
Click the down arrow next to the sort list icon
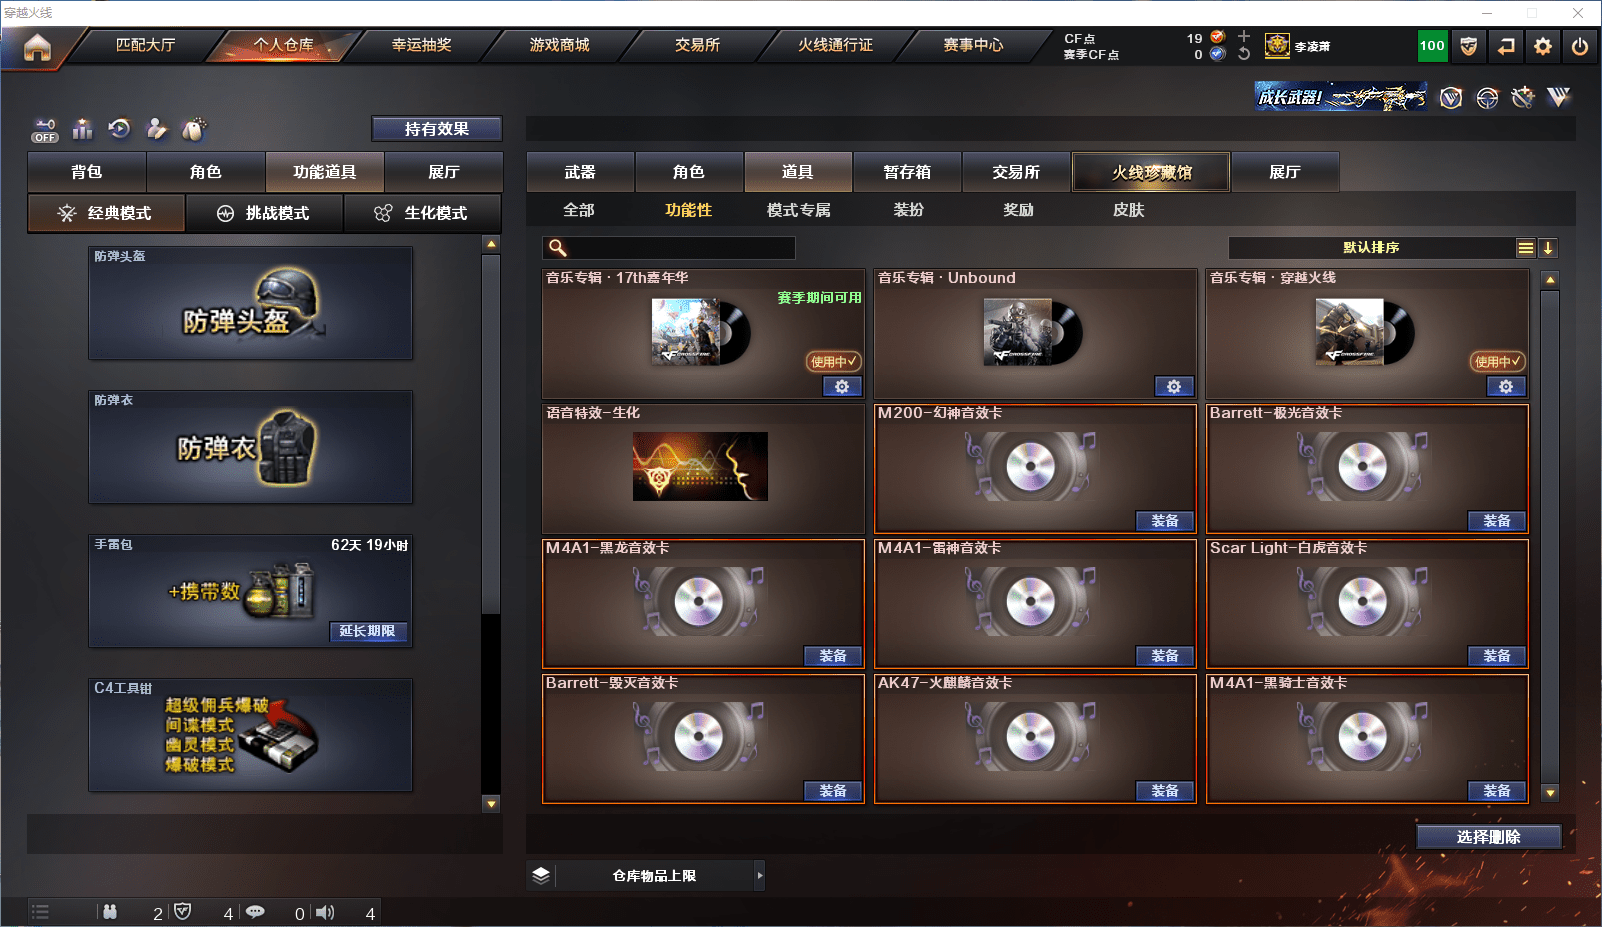point(1549,247)
